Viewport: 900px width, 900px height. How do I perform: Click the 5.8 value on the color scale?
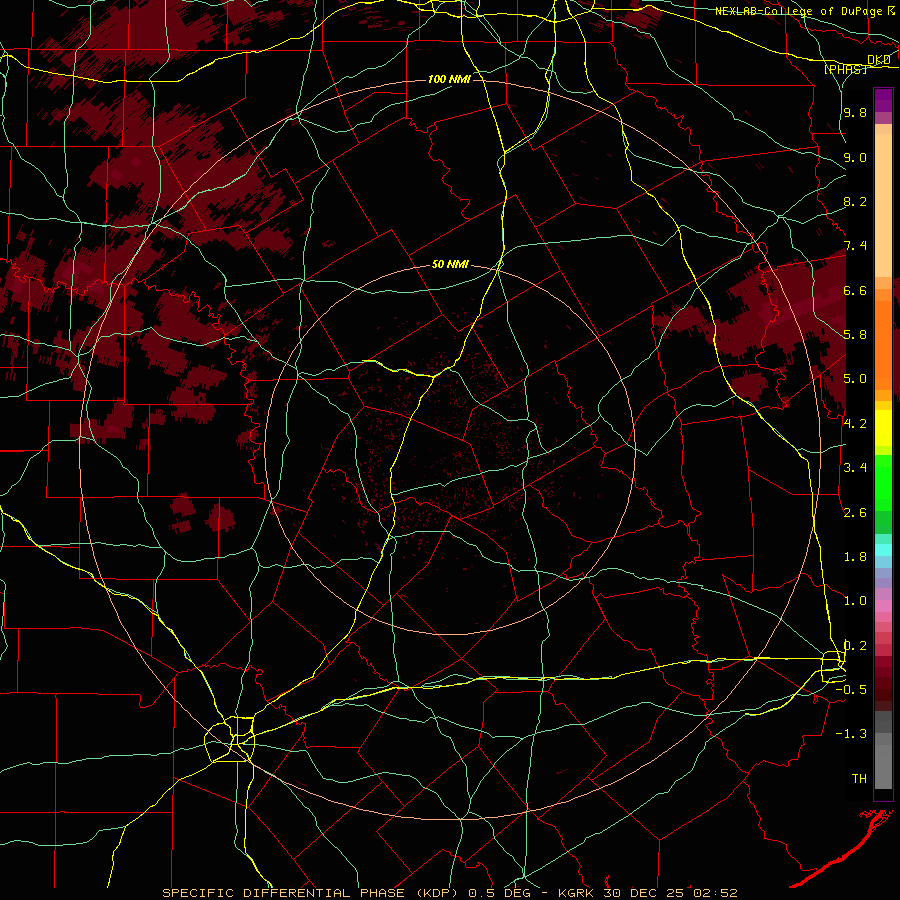855,335
